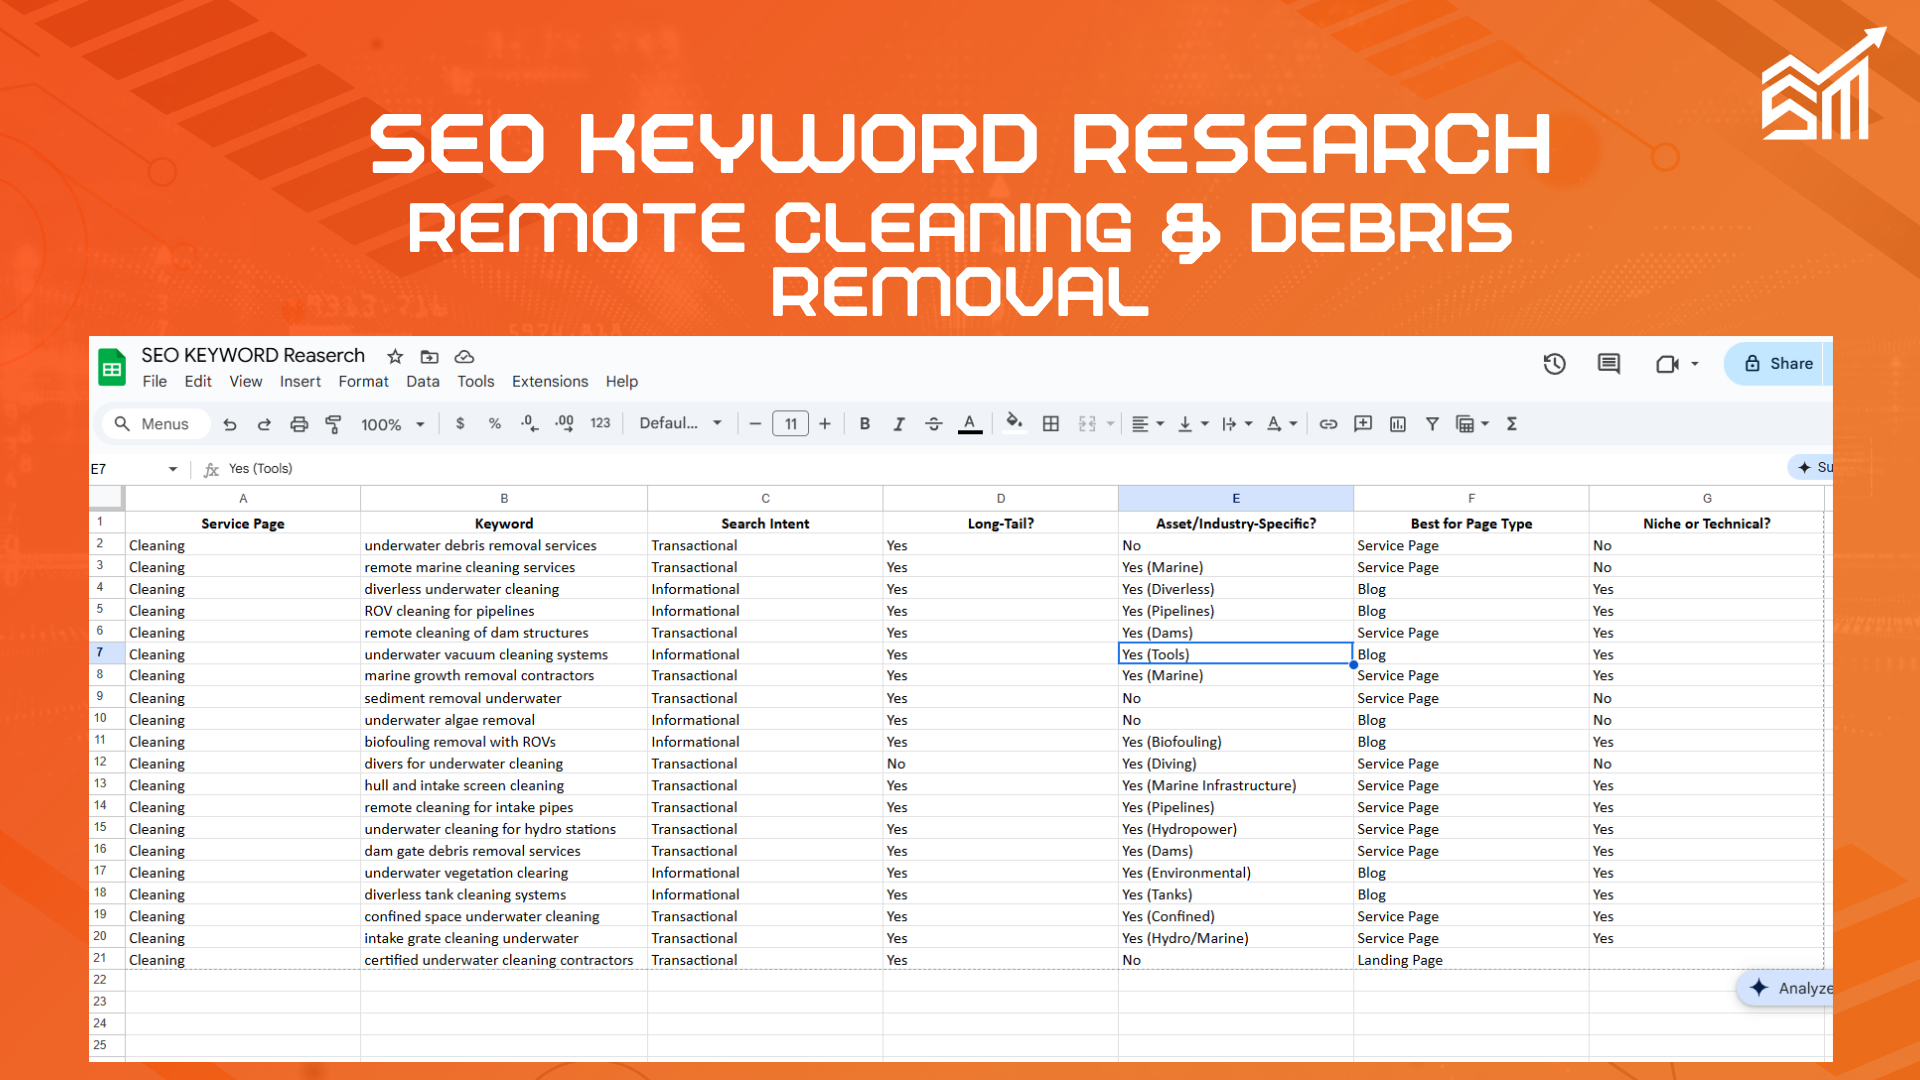Click cell 'diverless tank cleaning systems'
The width and height of the screenshot is (1920, 1080).
pyautogui.click(x=504, y=895)
